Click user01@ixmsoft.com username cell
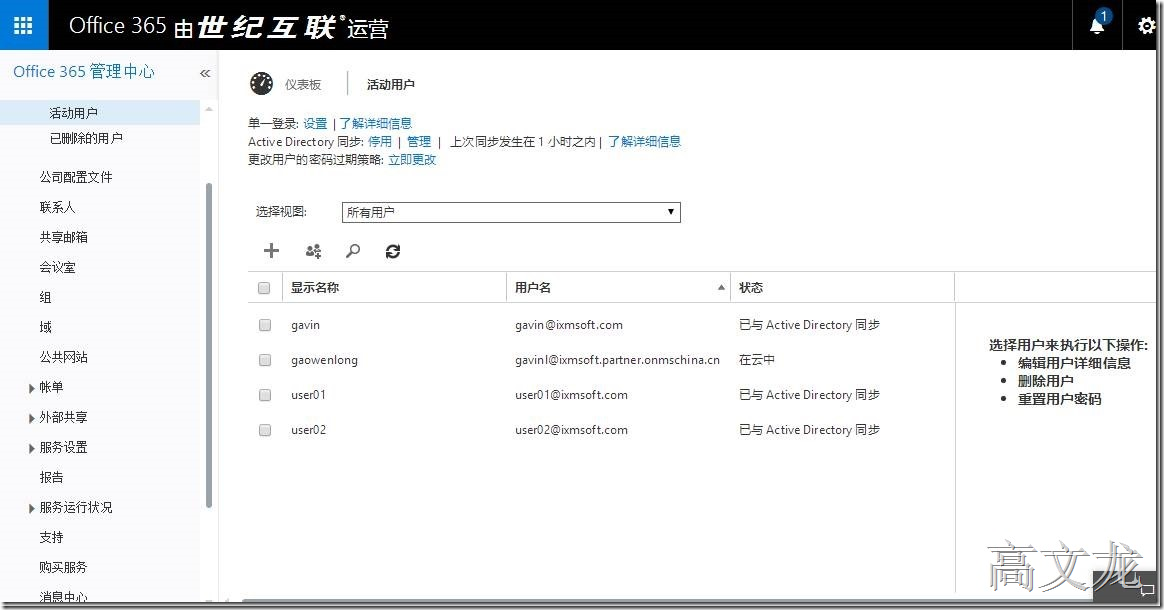The height and width of the screenshot is (610, 1164). [571, 395]
